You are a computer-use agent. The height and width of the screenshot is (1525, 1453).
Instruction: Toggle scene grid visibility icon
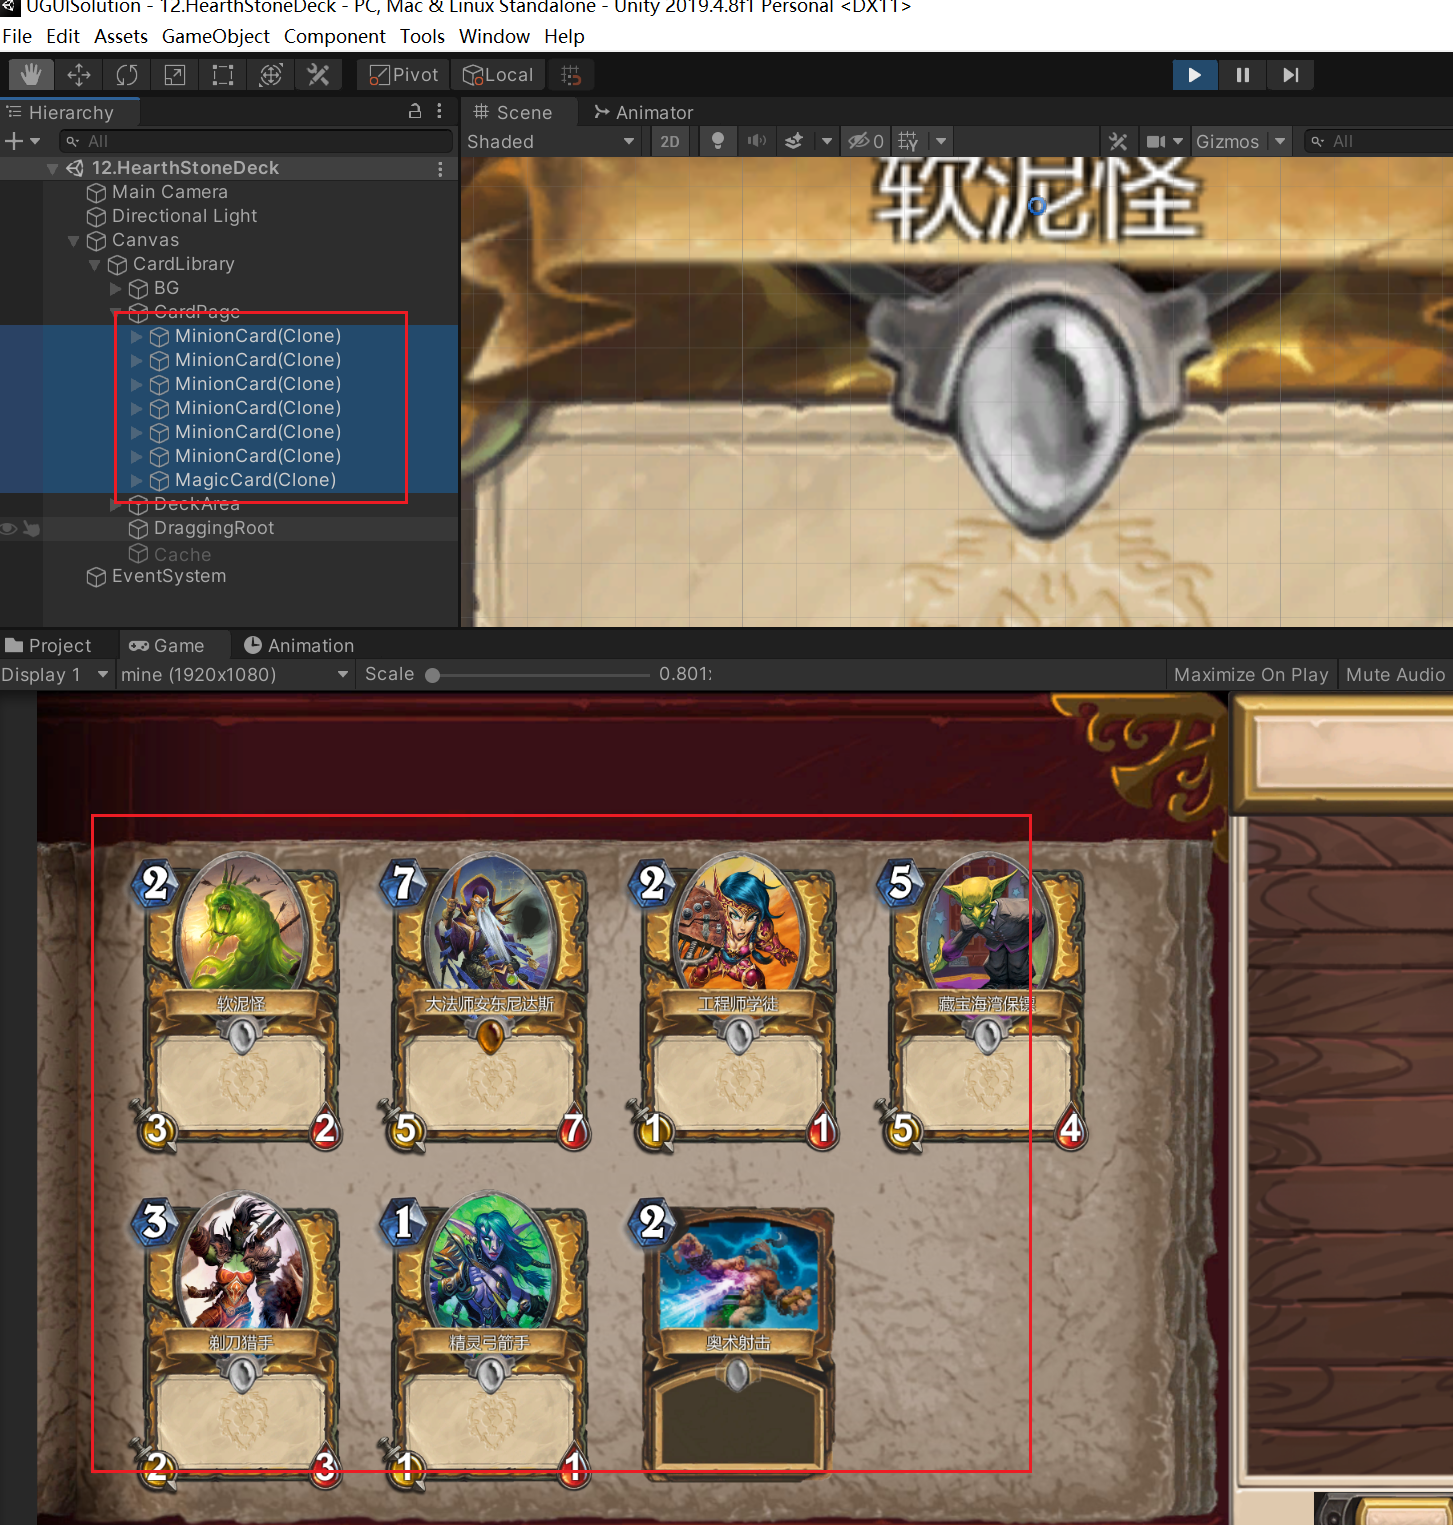point(908,142)
